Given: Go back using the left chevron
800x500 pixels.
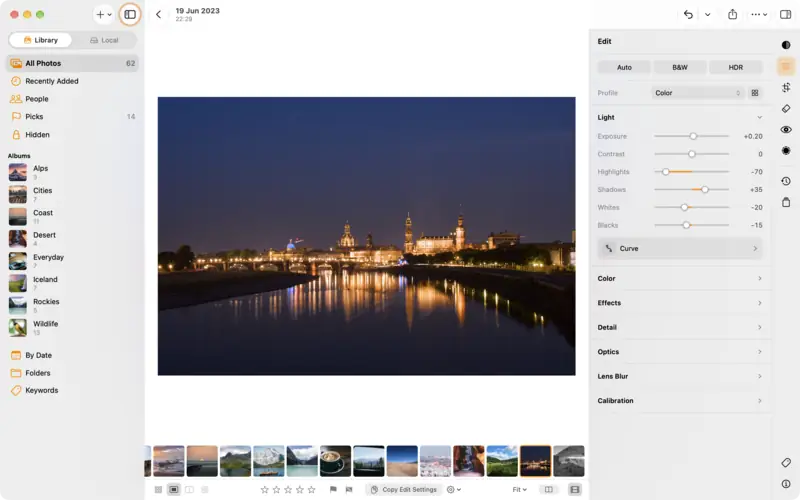Looking at the screenshot, I should tap(158, 14).
